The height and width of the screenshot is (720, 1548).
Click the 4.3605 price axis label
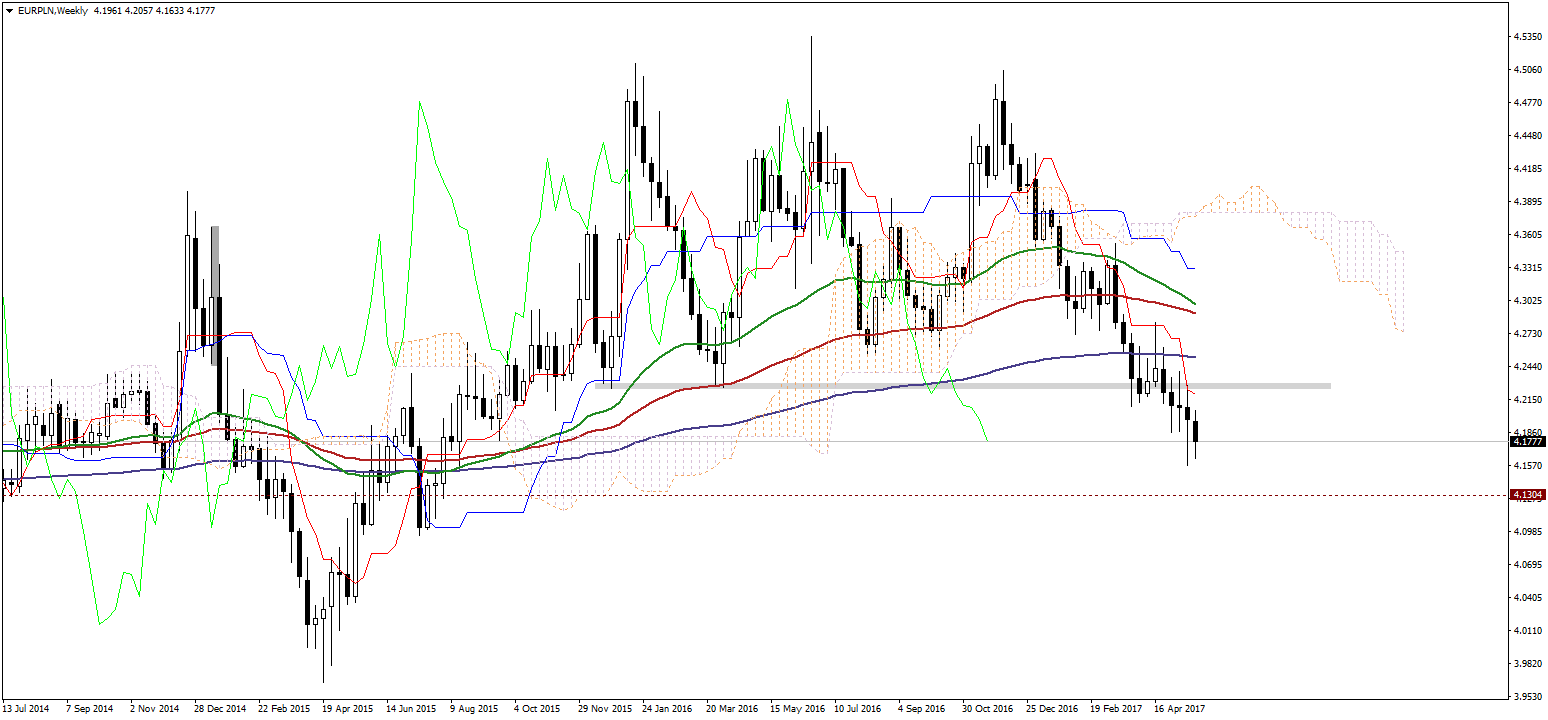(1527, 235)
